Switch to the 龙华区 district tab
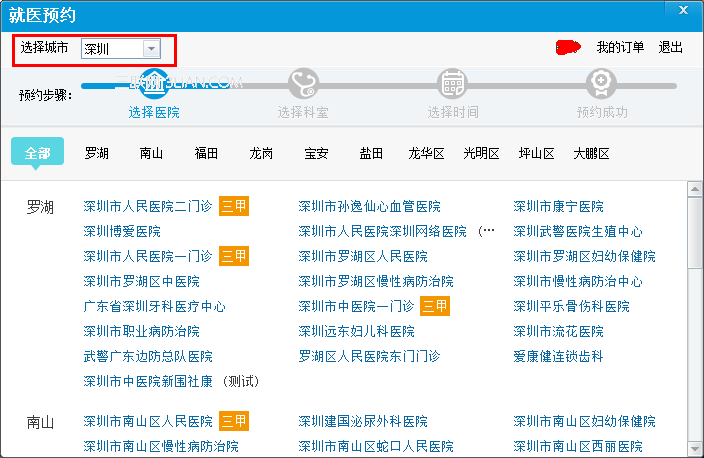This screenshot has height=458, width=704. click(x=426, y=154)
